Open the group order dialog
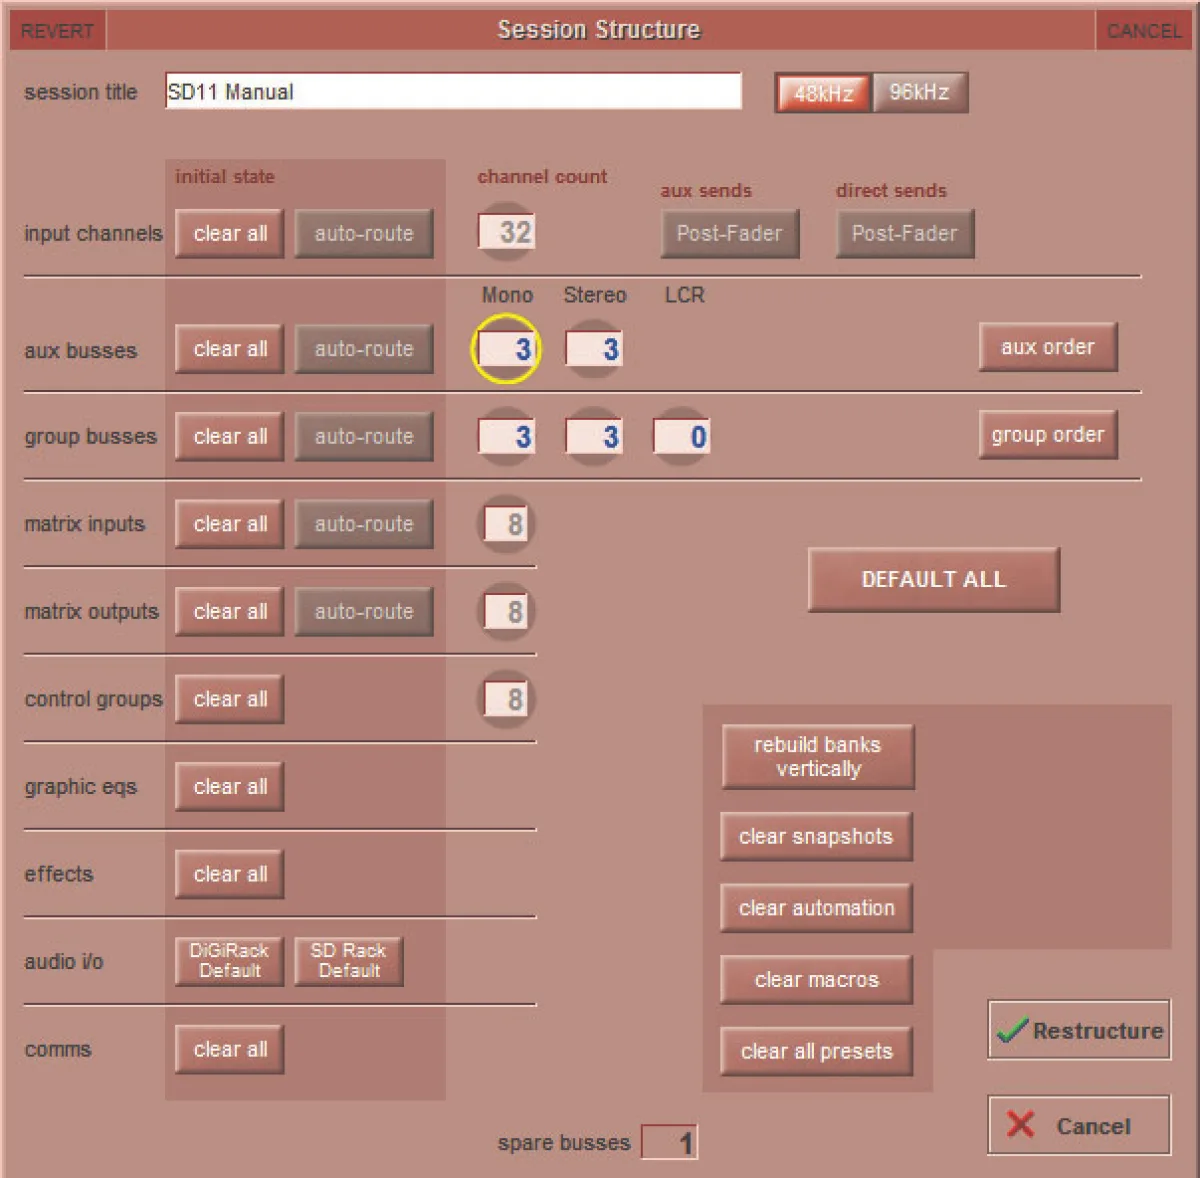This screenshot has width=1200, height=1178. [x=1048, y=435]
